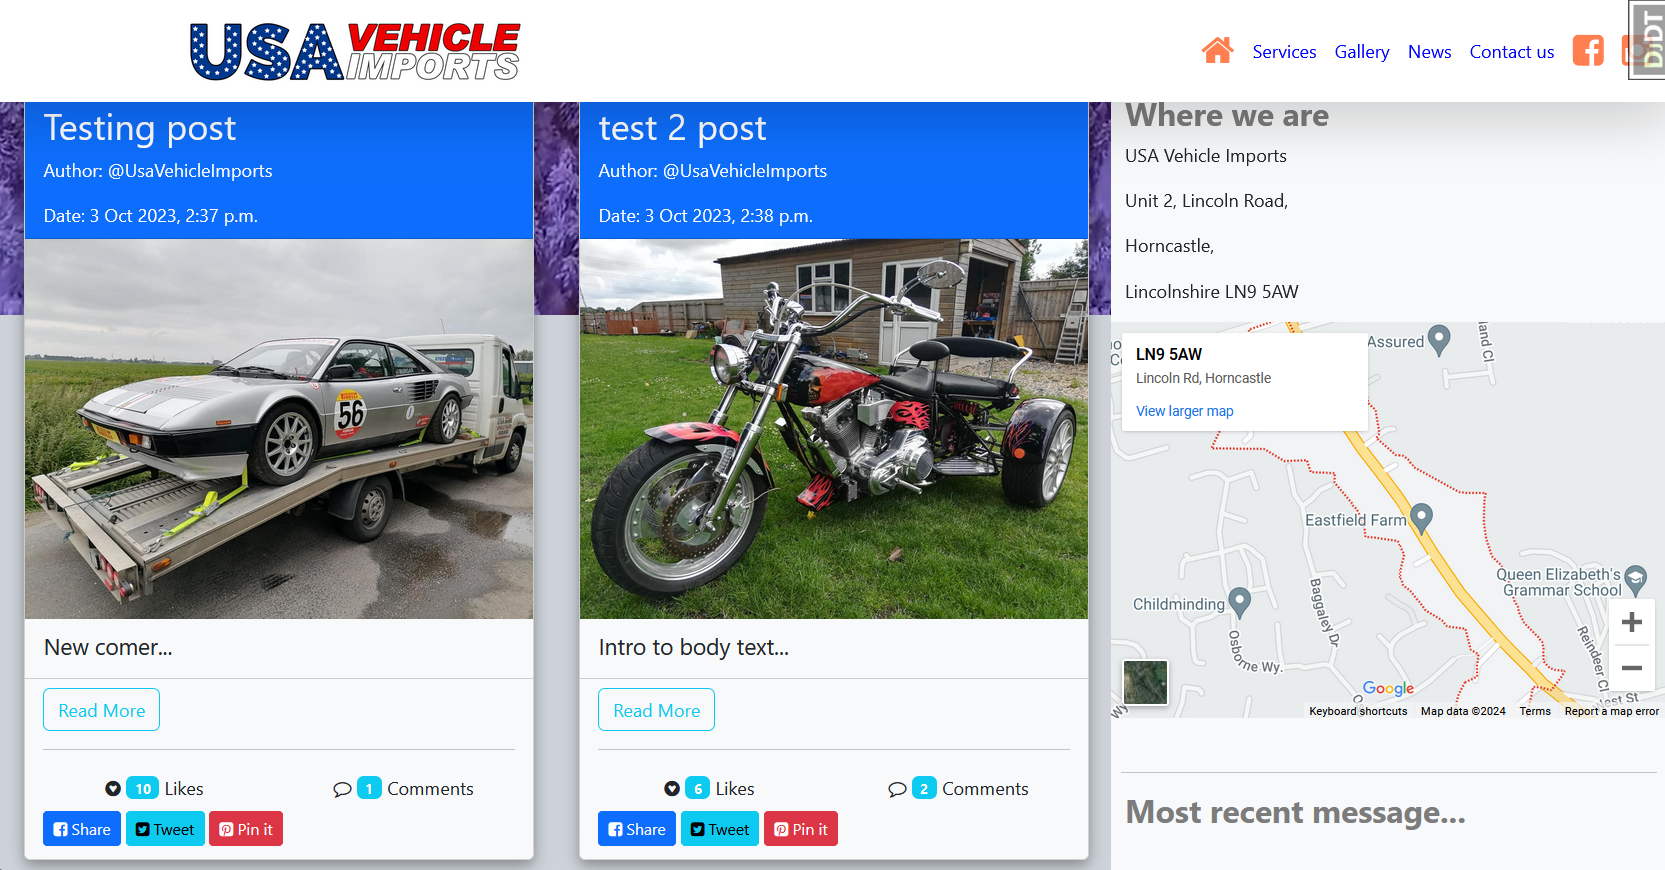Click the Childminding map marker
This screenshot has width=1665, height=870.
(x=1239, y=602)
